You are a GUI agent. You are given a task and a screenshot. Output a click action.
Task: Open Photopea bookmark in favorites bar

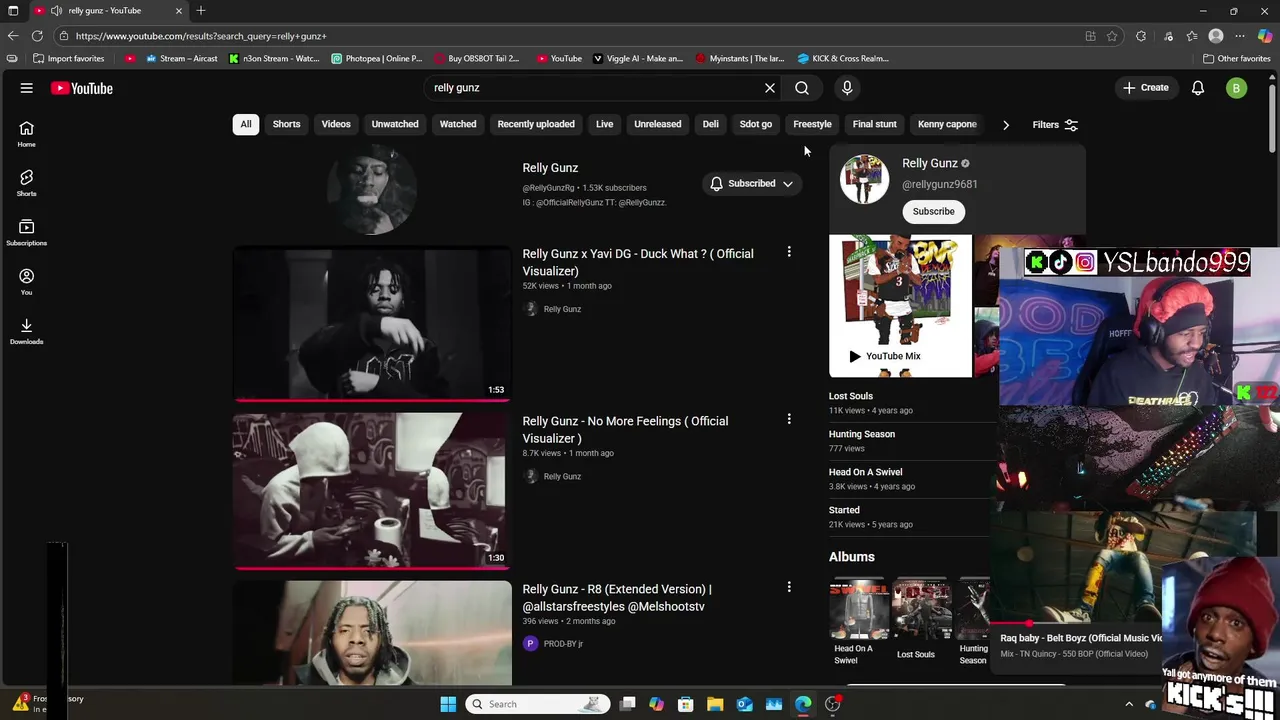coord(377,58)
